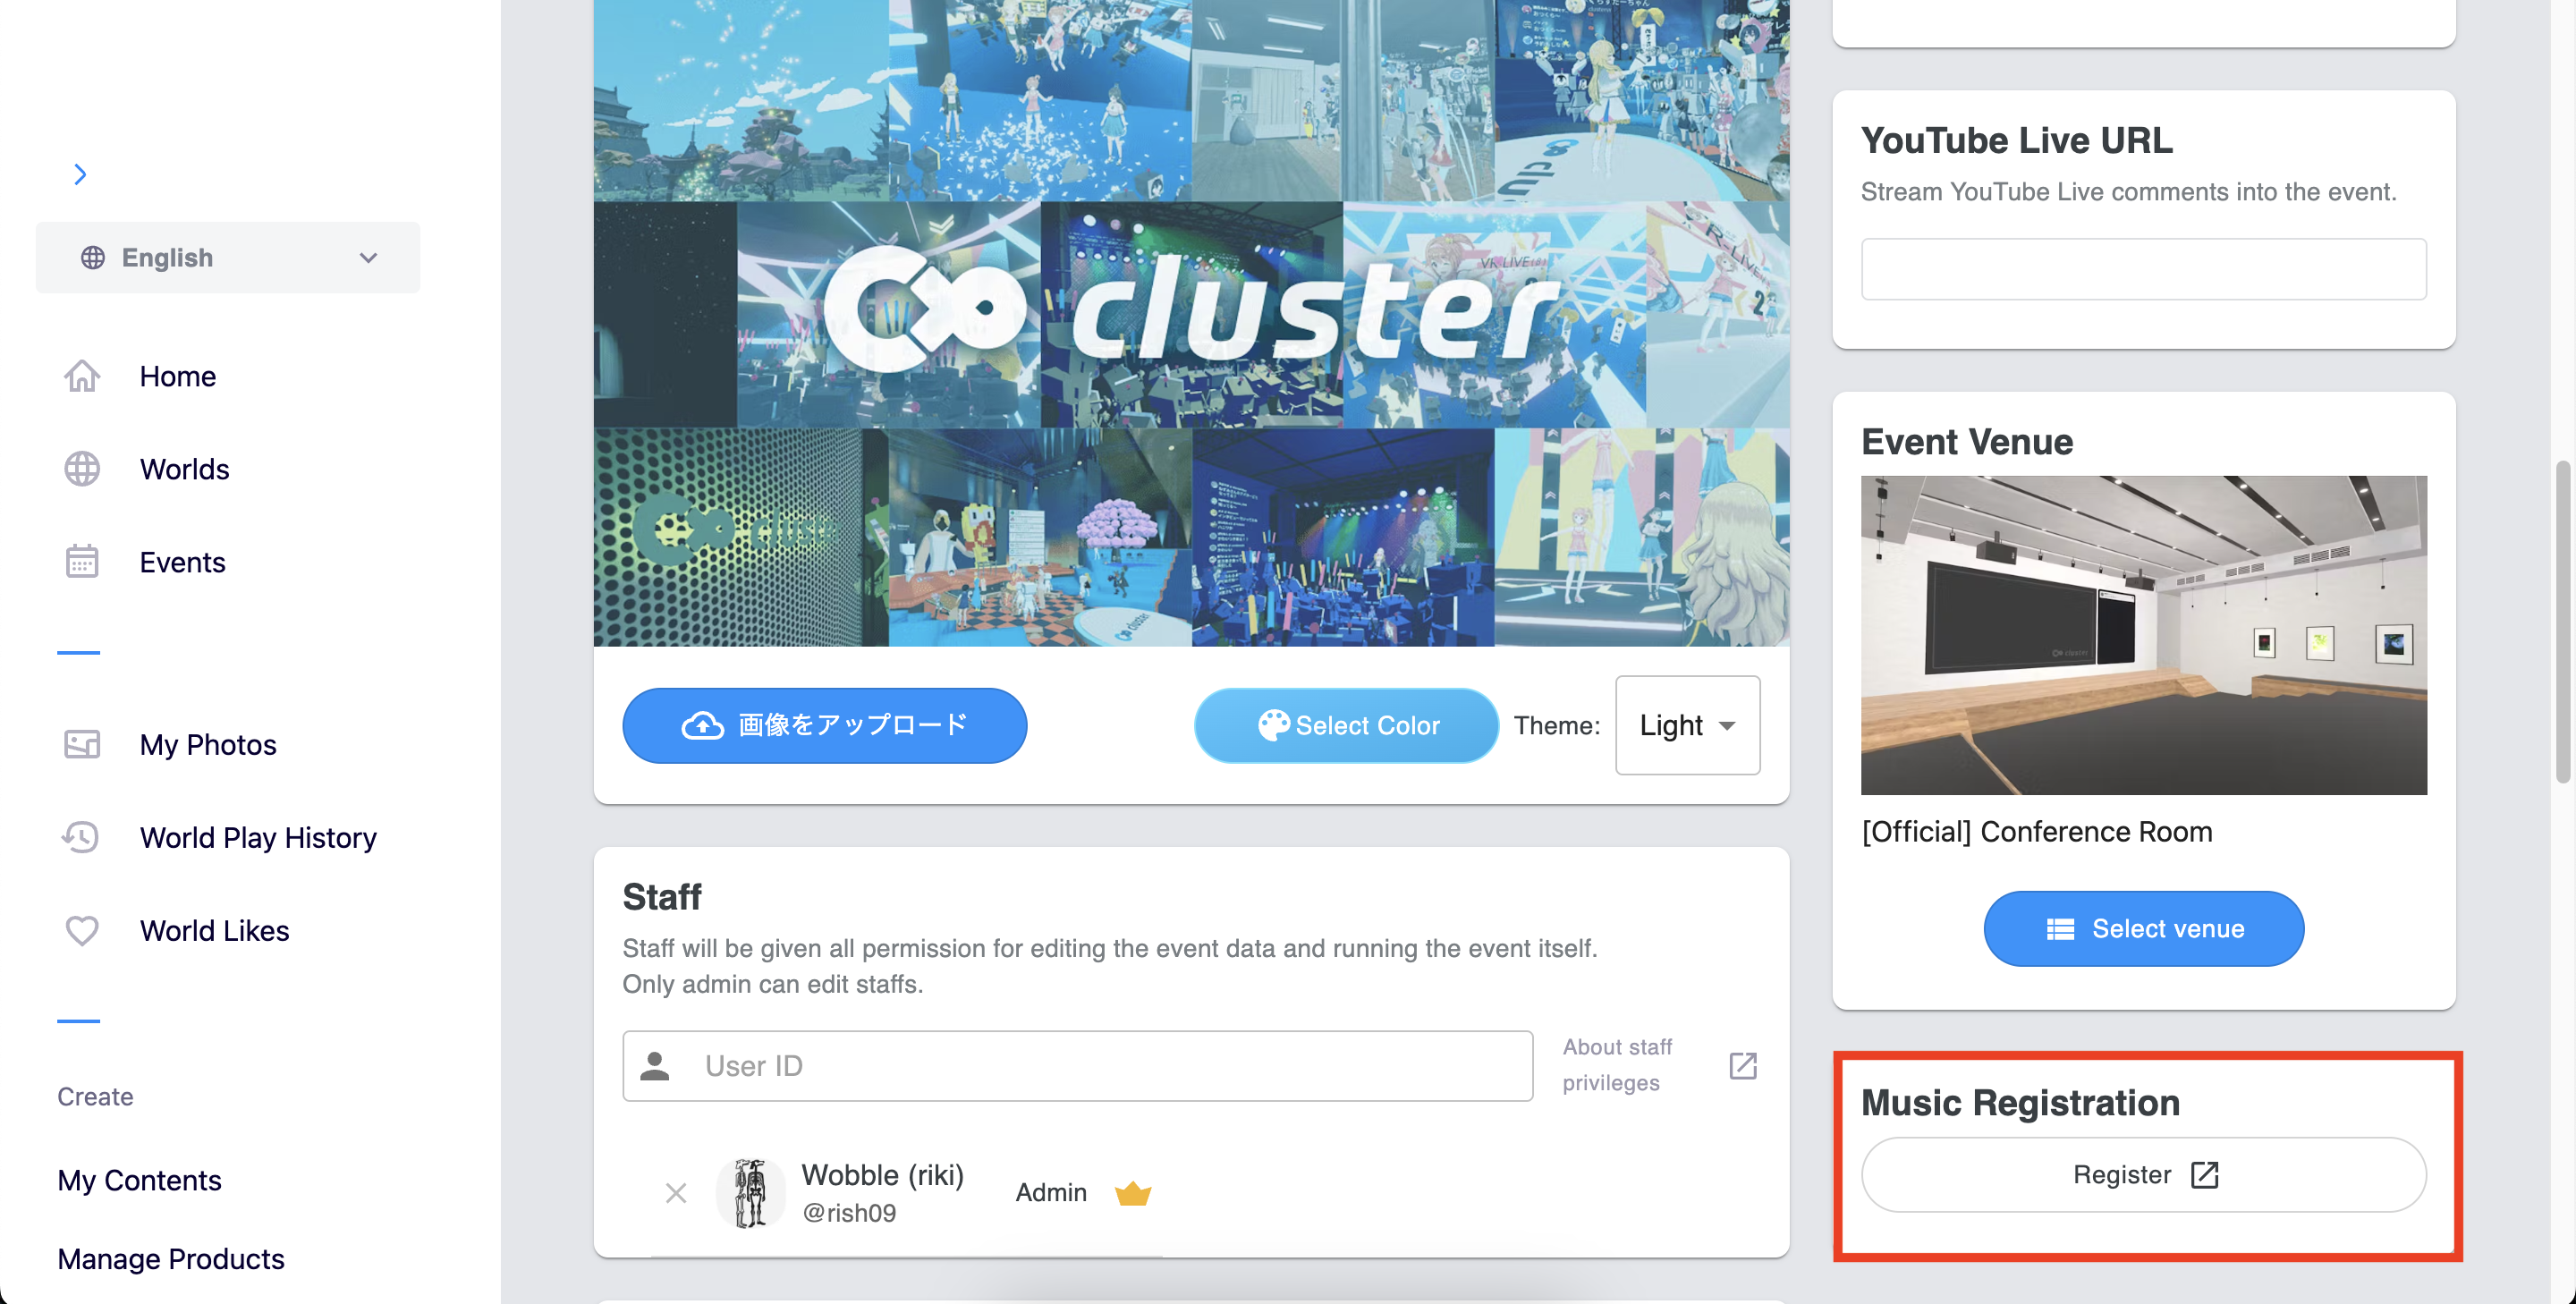Image resolution: width=2576 pixels, height=1304 pixels.
Task: Open the Light theme dropdown
Action: click(x=1687, y=725)
